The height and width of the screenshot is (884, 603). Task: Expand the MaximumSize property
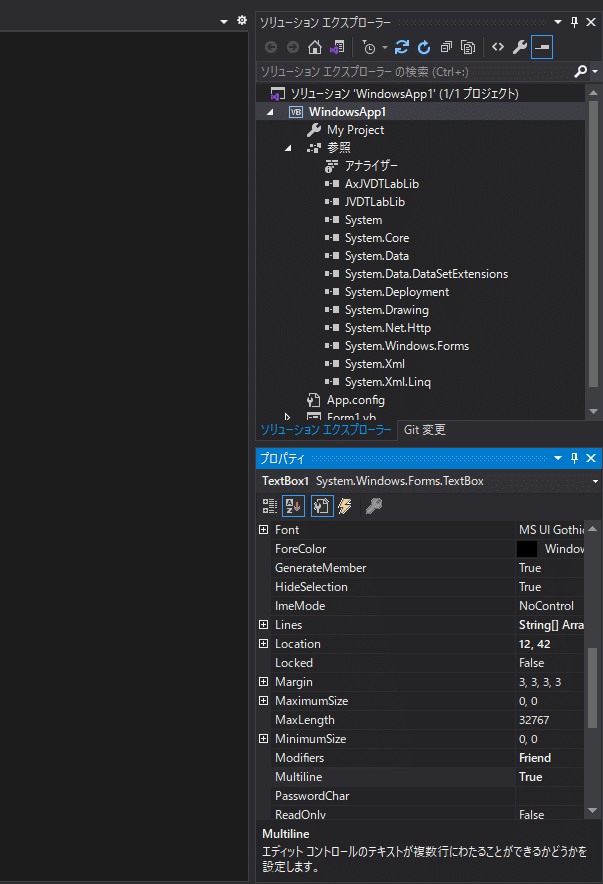(263, 701)
